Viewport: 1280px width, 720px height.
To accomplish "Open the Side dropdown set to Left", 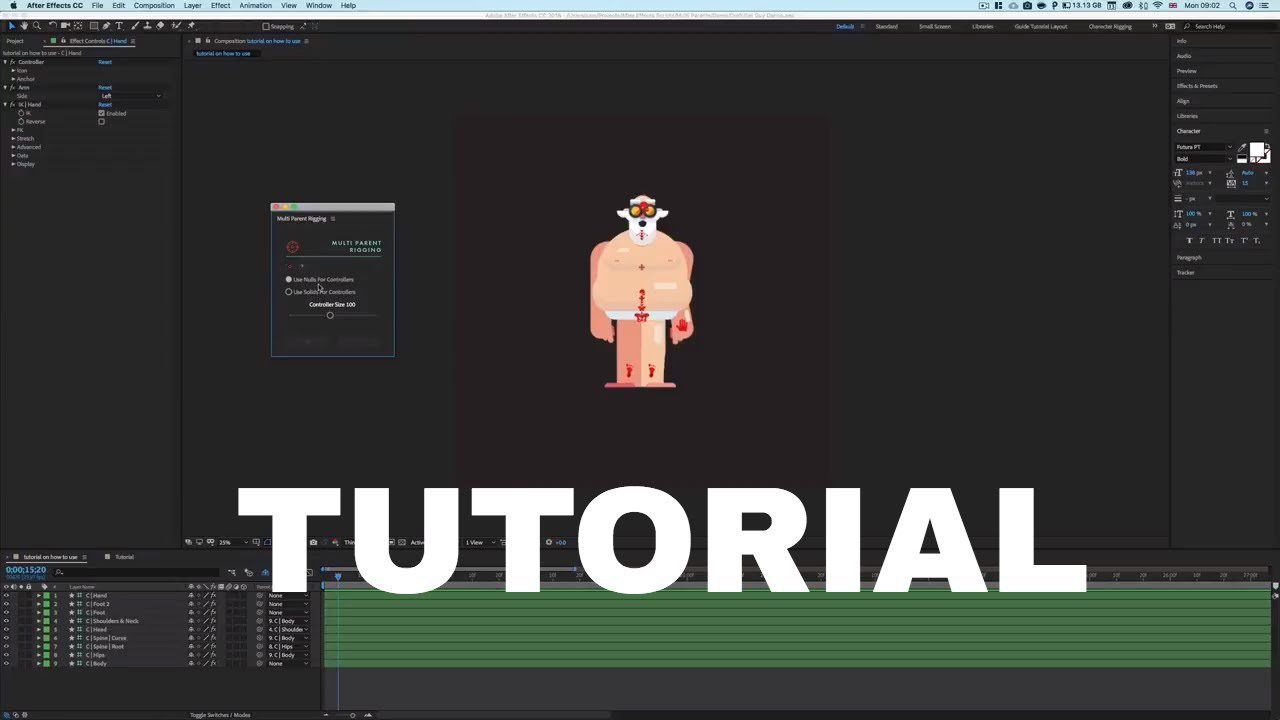I will (x=130, y=96).
